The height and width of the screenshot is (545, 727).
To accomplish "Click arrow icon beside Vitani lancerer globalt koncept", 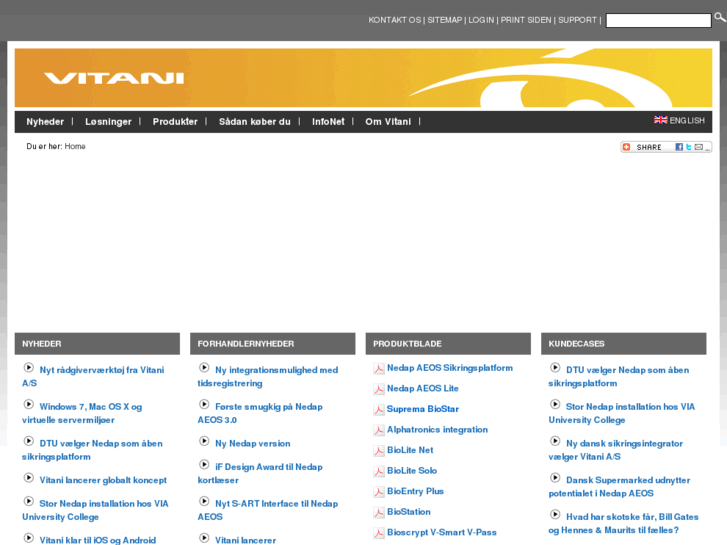I will click(29, 478).
